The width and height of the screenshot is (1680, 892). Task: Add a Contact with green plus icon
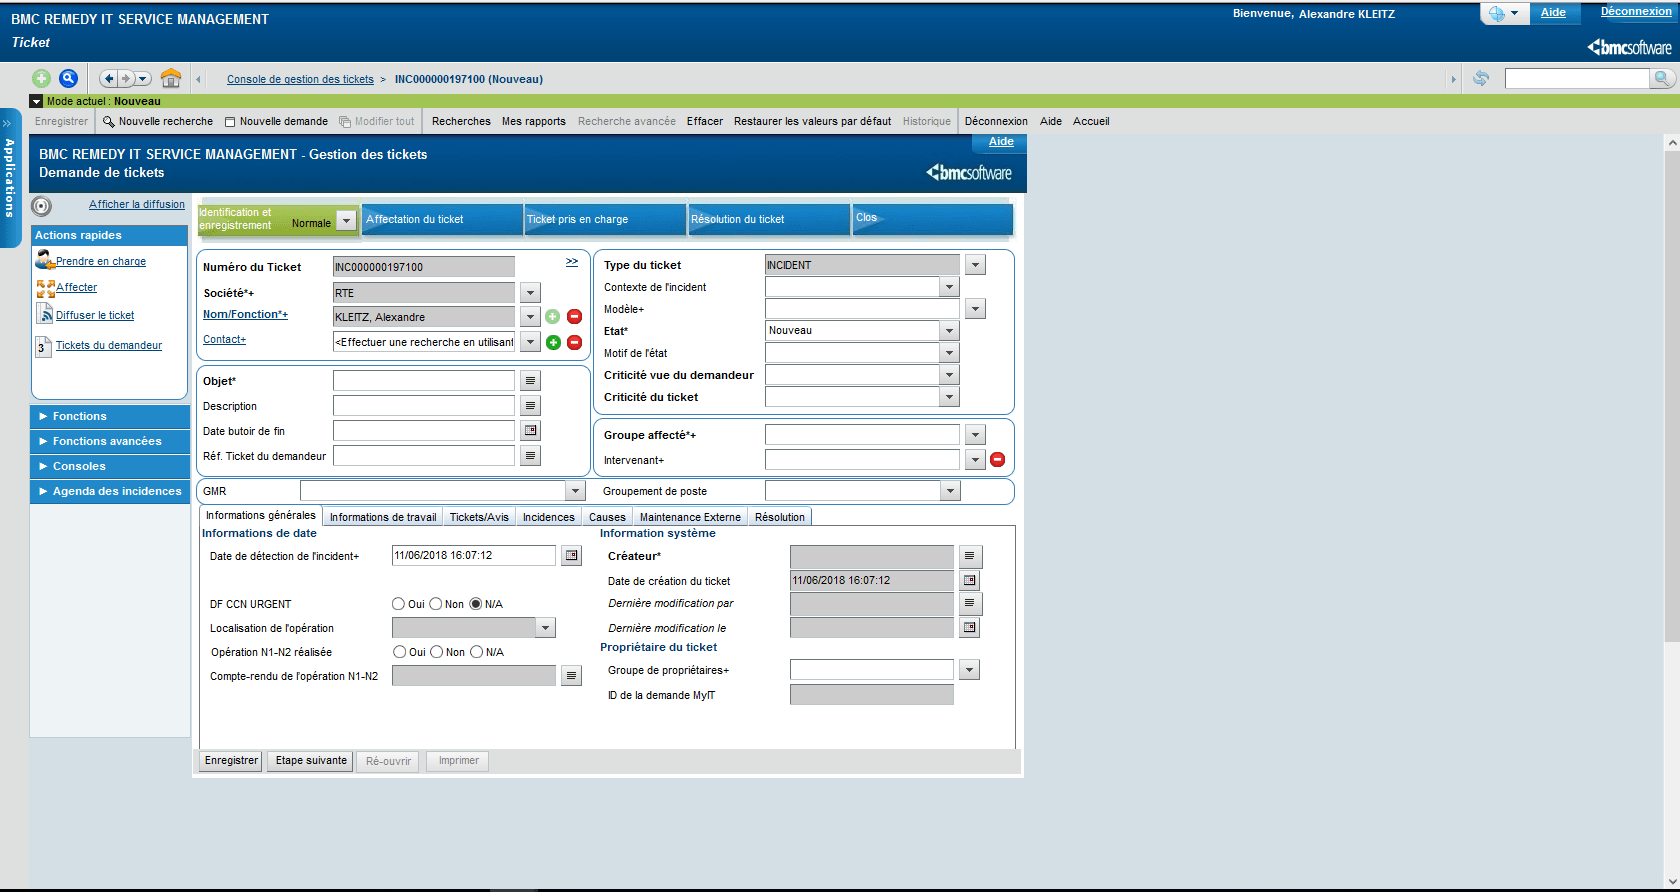point(553,342)
